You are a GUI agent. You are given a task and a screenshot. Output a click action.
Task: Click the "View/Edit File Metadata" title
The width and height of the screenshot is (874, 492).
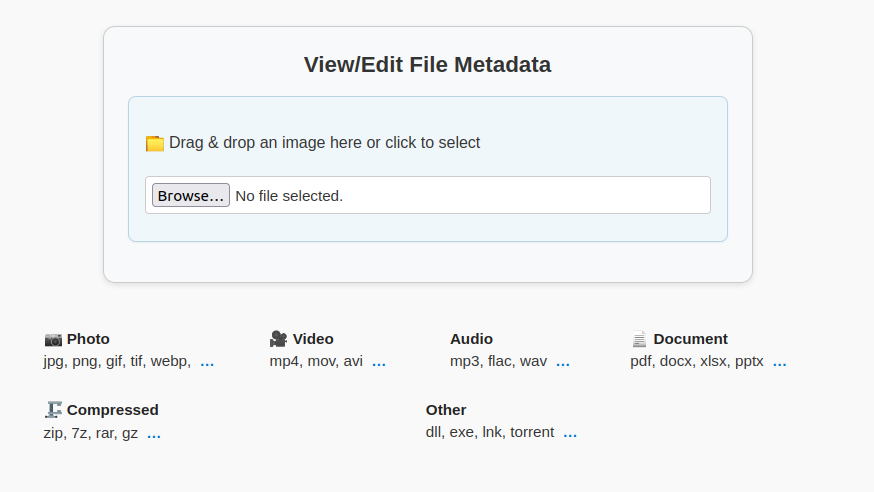(x=427, y=65)
